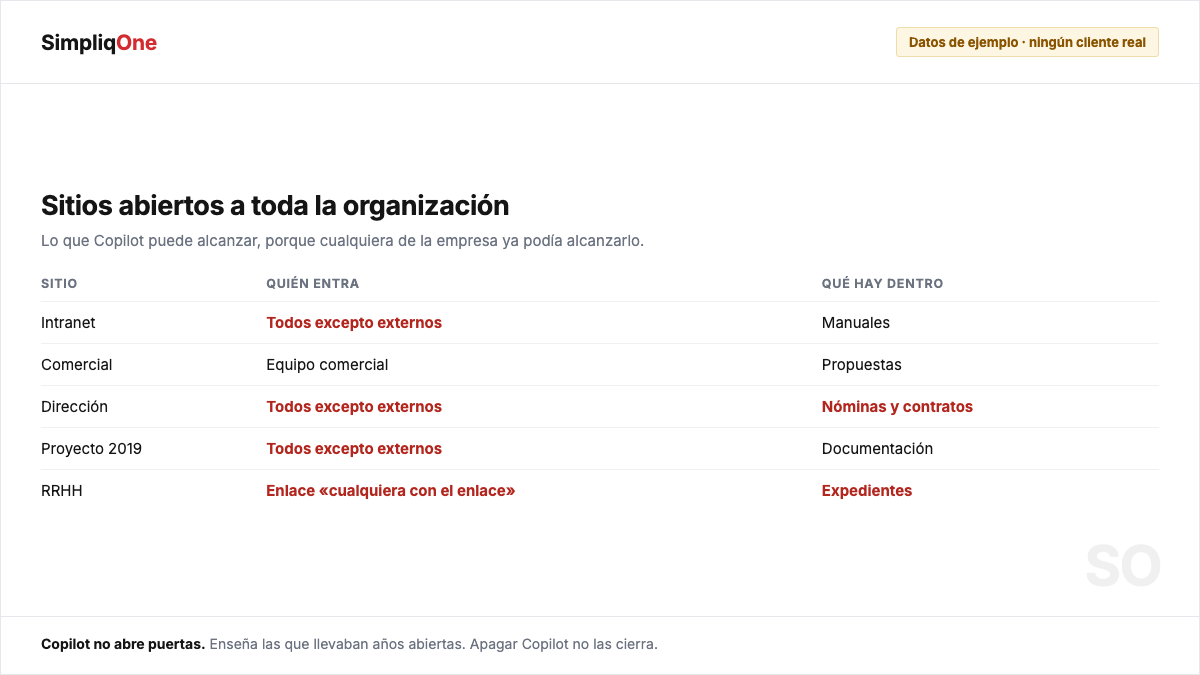This screenshot has height=675, width=1200.
Task: Click the 'Nóminas y contratos' cell
Action: [897, 407]
